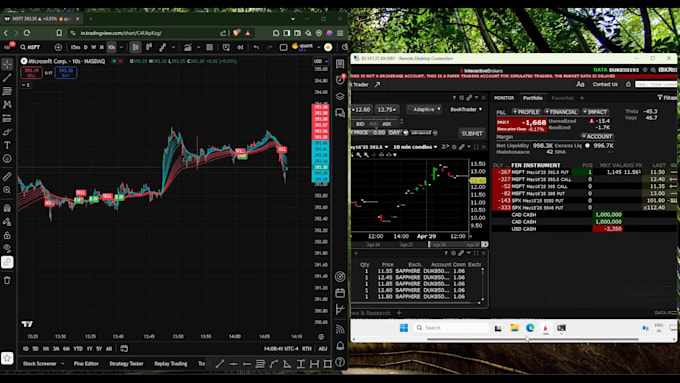
Task: Select the text annotation tool
Action: (x=7, y=145)
